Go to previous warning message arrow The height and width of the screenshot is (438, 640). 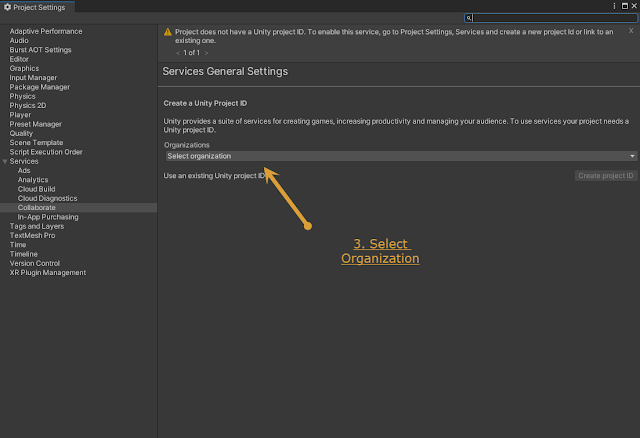pos(177,52)
